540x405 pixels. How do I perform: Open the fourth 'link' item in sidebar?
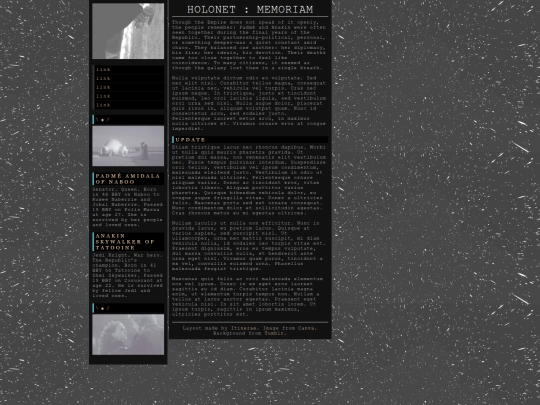[128, 96]
